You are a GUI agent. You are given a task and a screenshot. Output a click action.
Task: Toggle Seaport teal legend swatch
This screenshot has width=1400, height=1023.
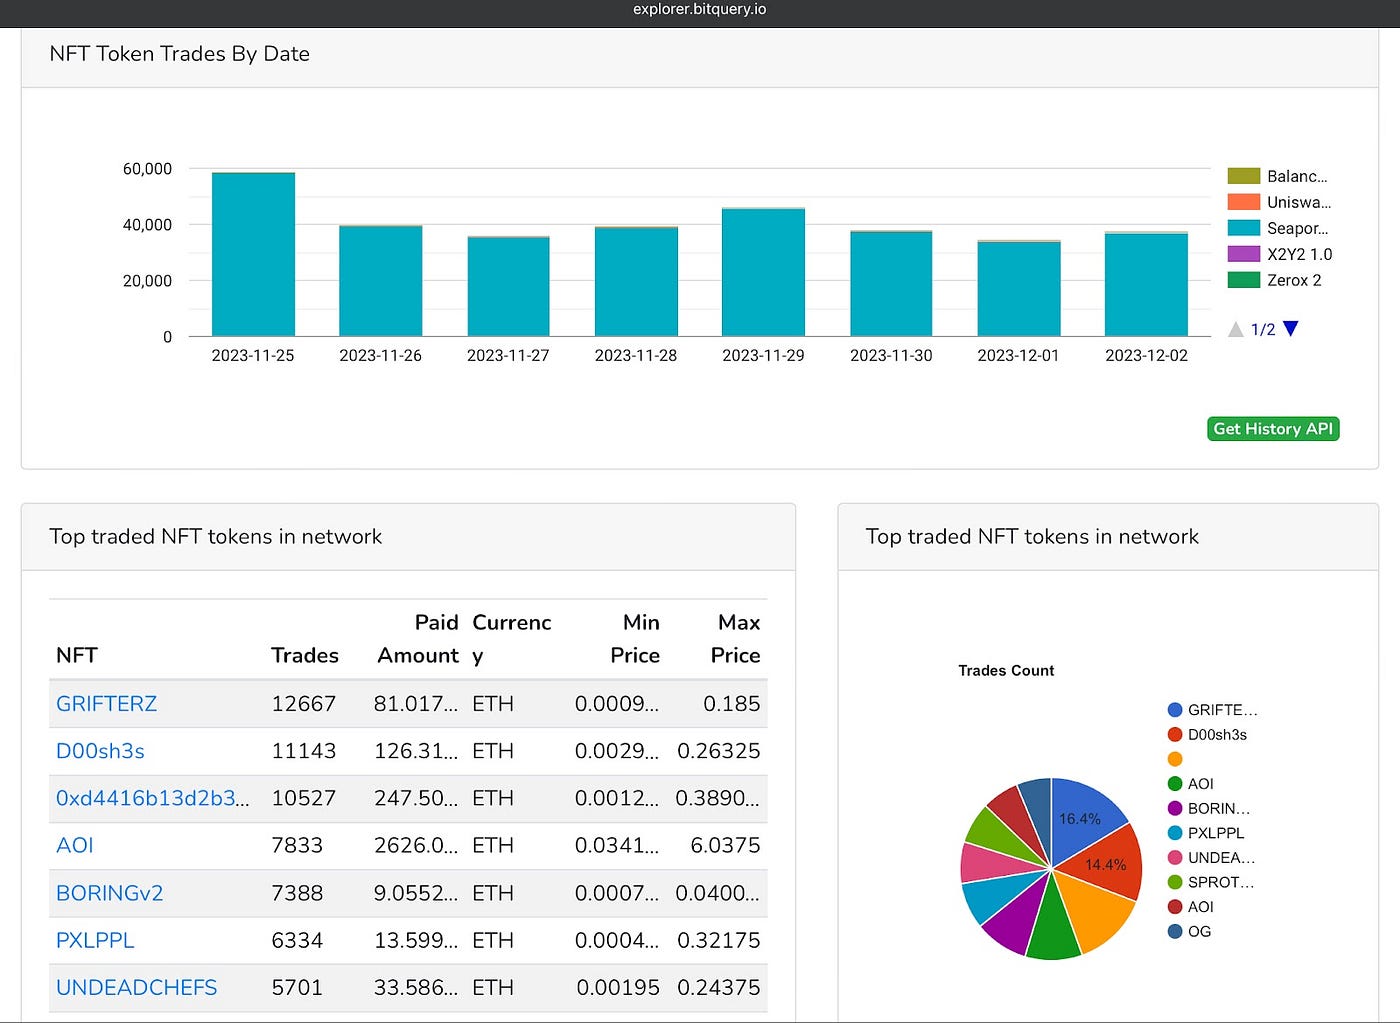(1244, 228)
